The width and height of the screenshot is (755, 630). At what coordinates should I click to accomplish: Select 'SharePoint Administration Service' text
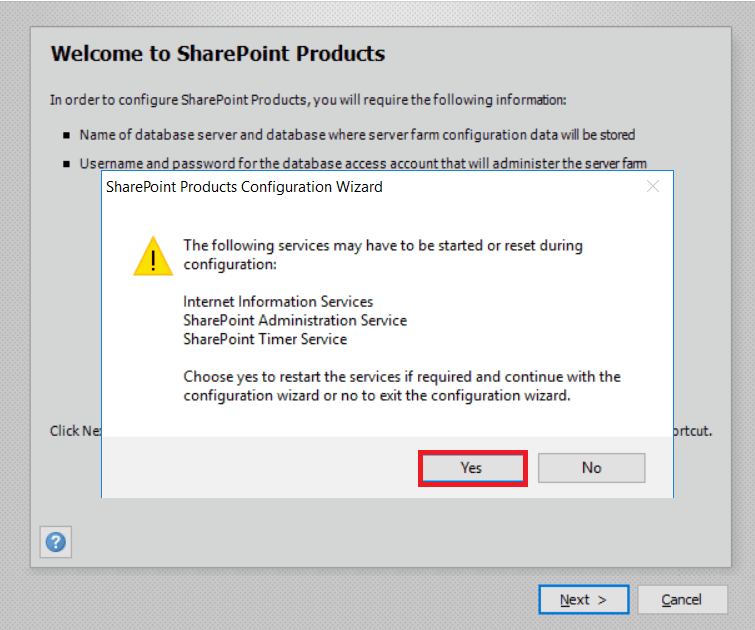(295, 320)
